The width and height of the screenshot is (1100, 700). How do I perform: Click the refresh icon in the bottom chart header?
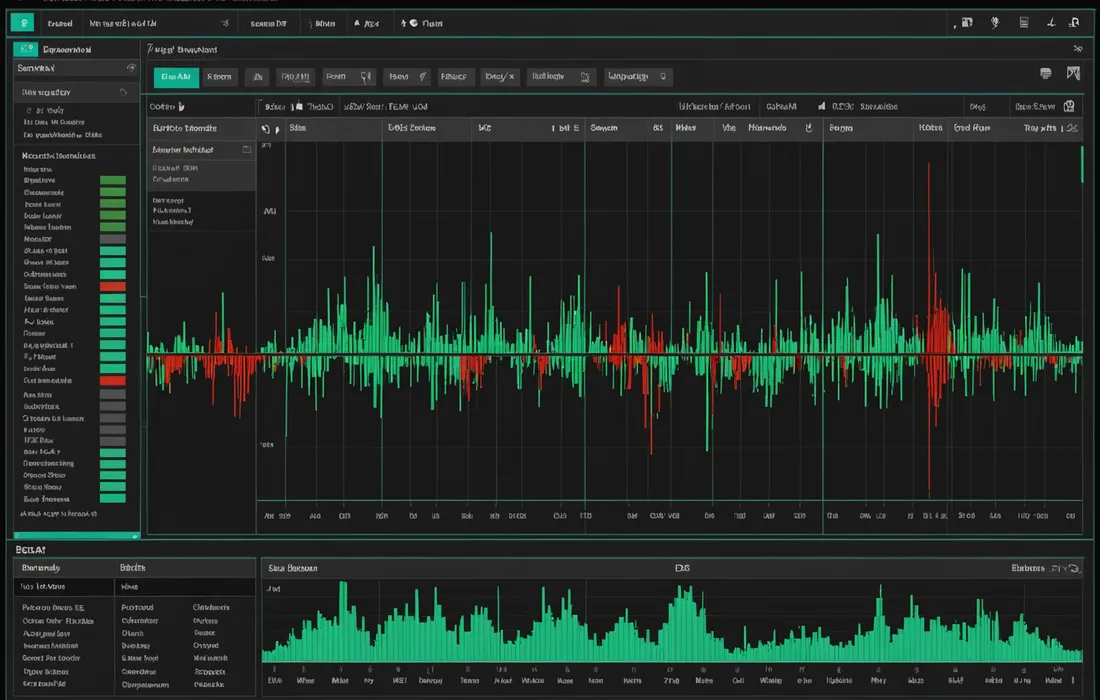[x=1075, y=568]
